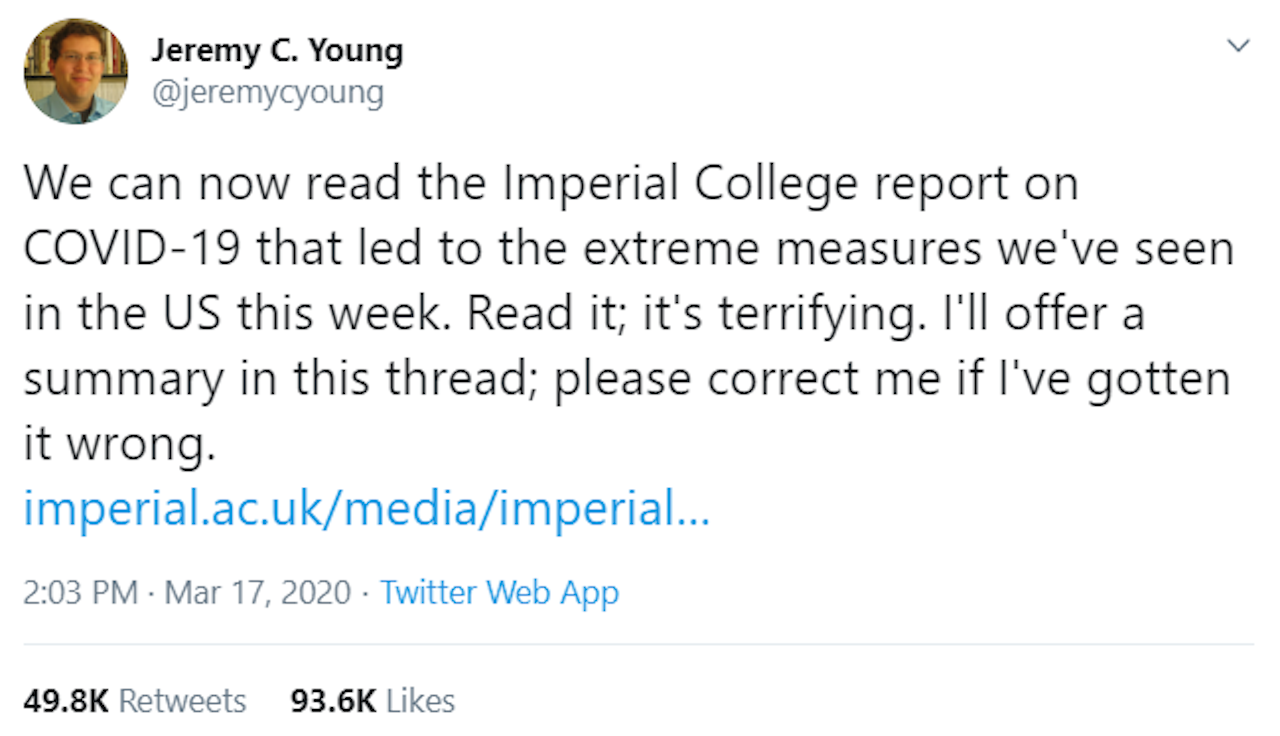Expand the down-arrow caret on the tweet
The height and width of the screenshot is (736, 1280).
(1238, 45)
